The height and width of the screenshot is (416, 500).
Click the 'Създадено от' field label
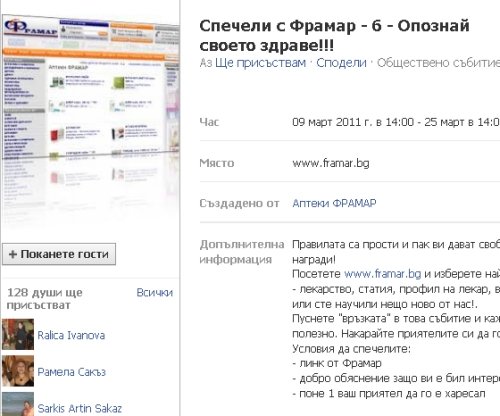pyautogui.click(x=239, y=203)
